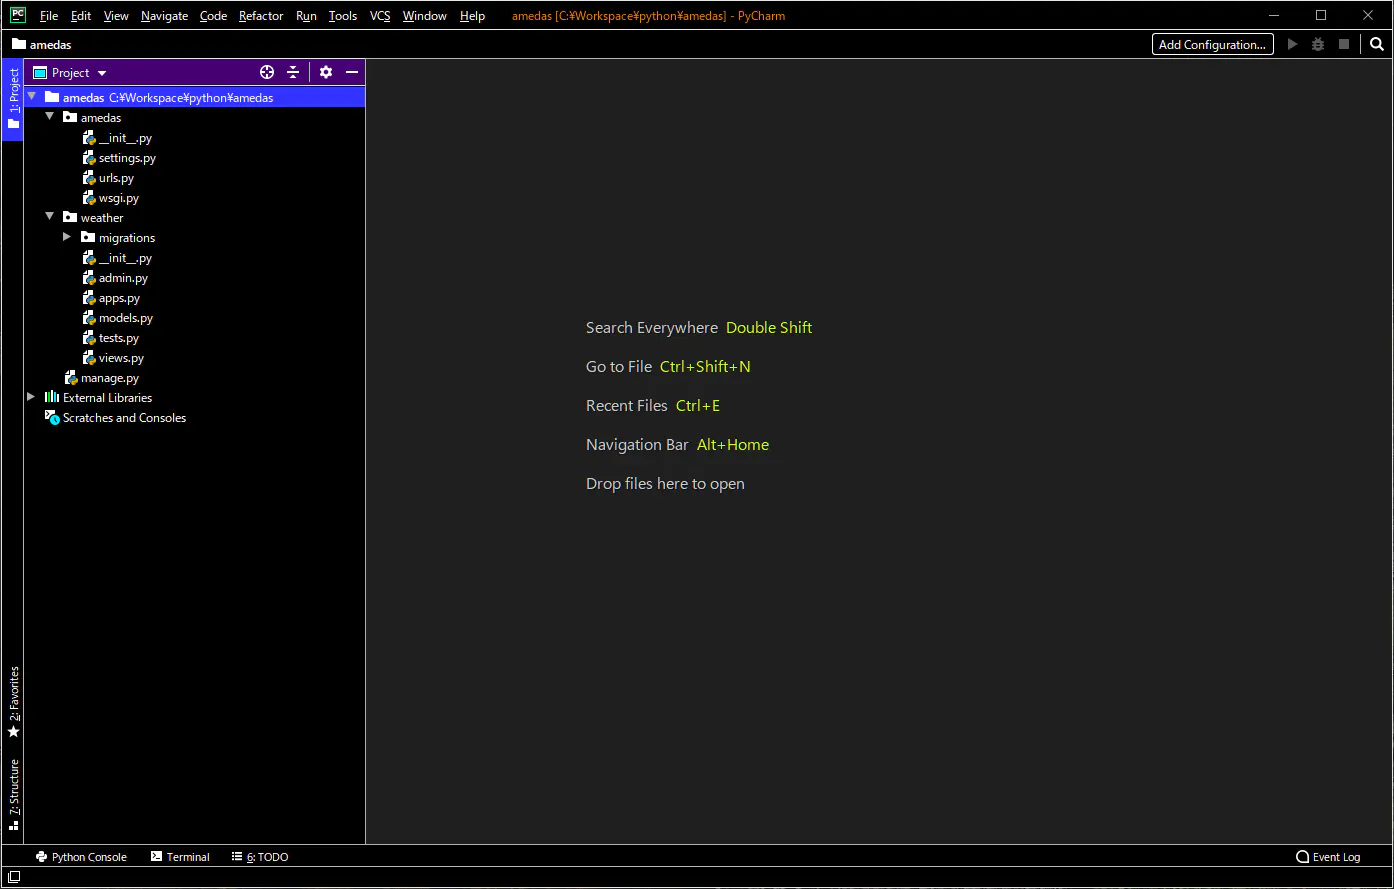Click the urls.py file icon
The width and height of the screenshot is (1394, 889).
tap(89, 178)
